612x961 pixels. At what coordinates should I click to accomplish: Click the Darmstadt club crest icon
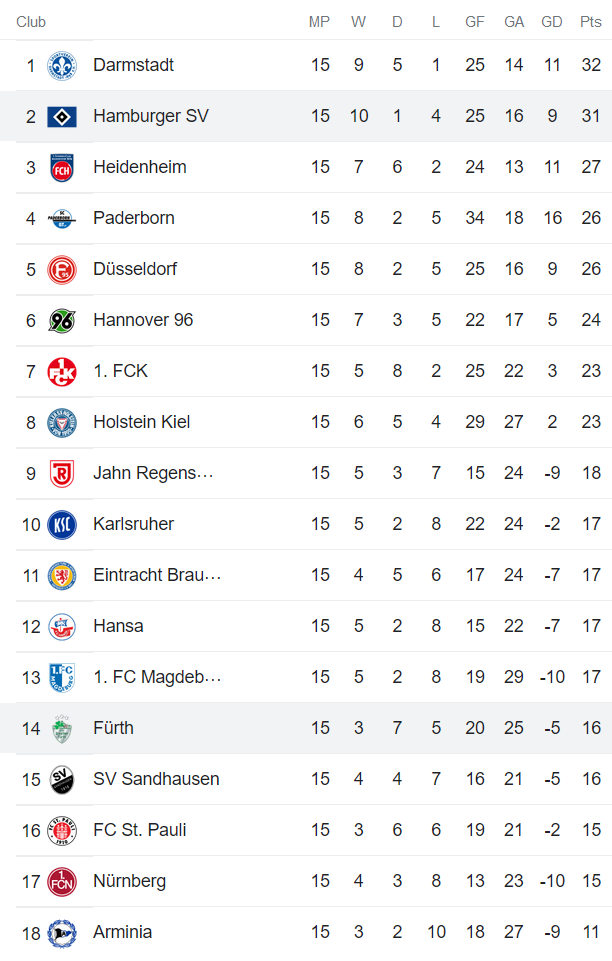pos(62,66)
